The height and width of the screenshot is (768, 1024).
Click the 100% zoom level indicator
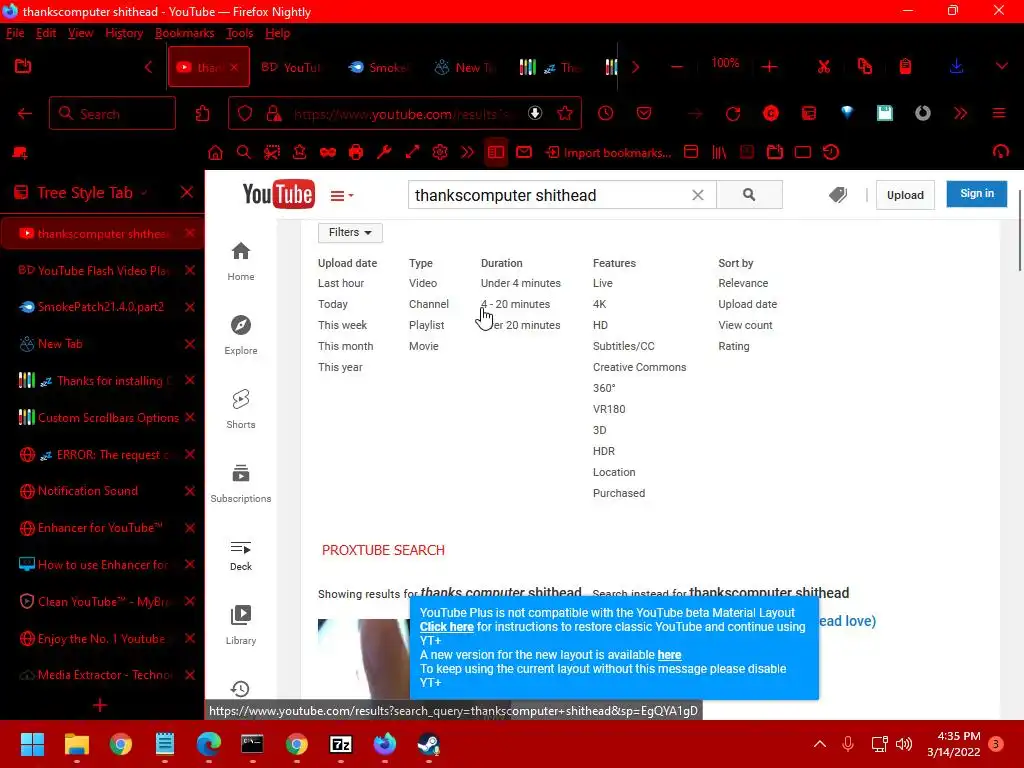click(725, 63)
